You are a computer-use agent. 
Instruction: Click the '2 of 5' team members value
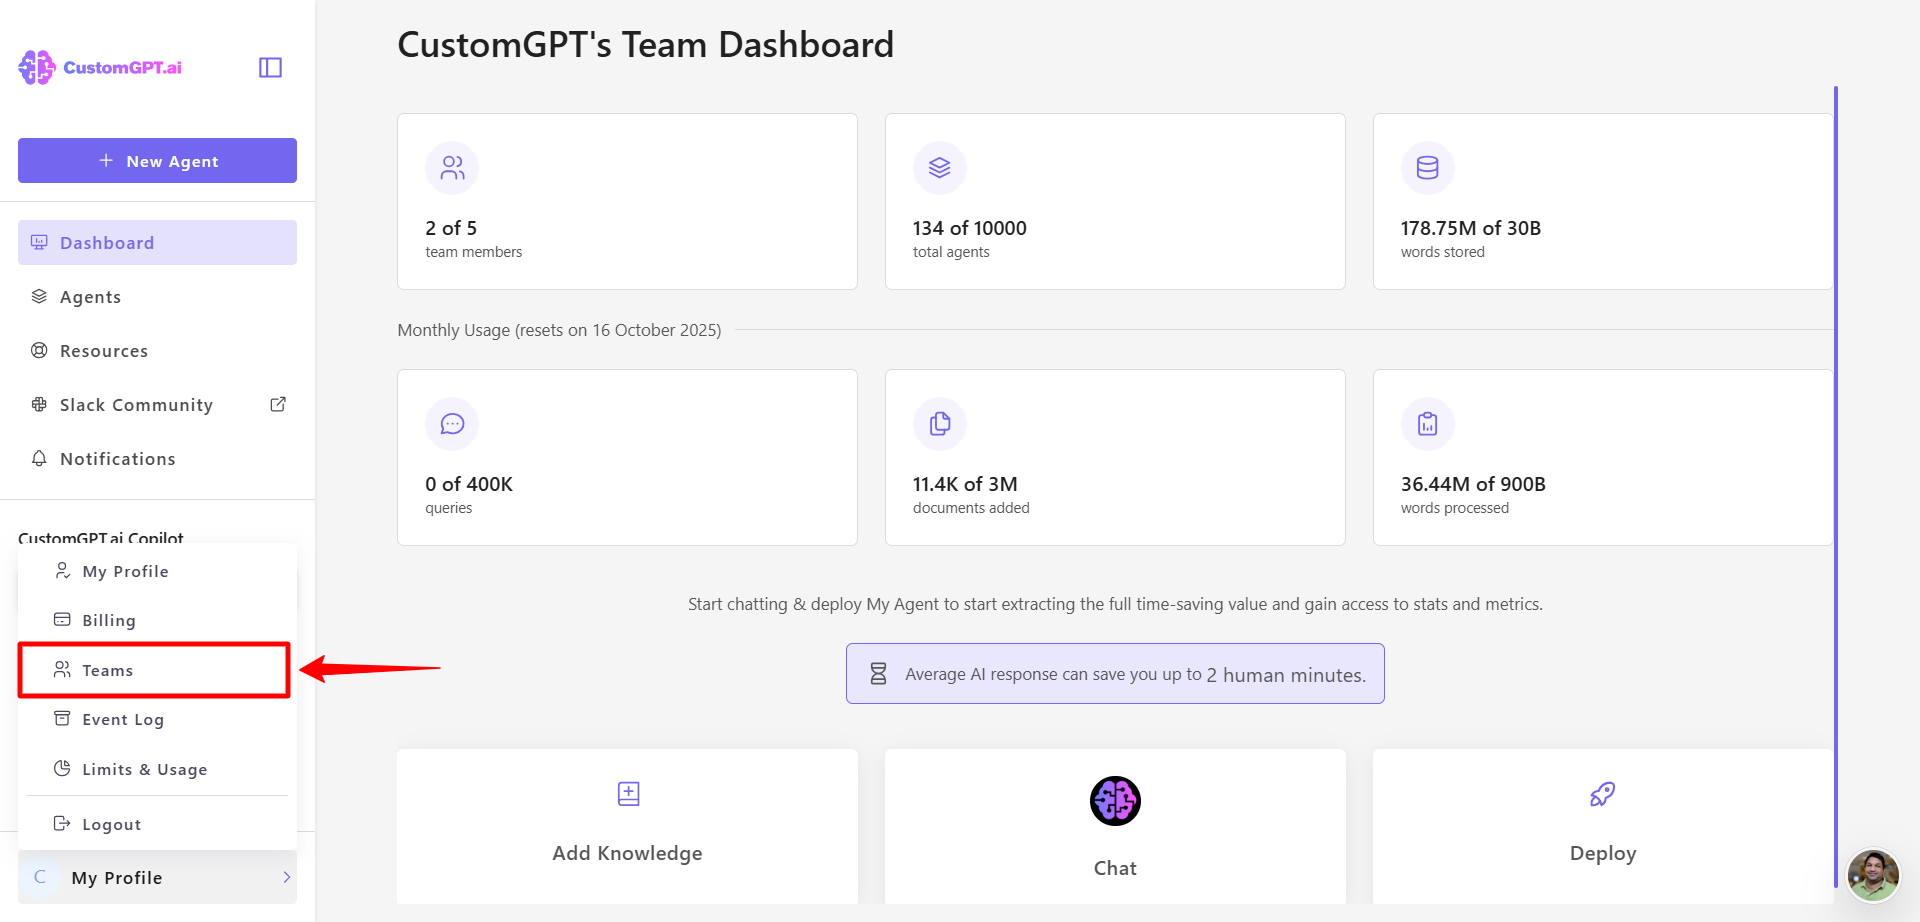point(451,228)
